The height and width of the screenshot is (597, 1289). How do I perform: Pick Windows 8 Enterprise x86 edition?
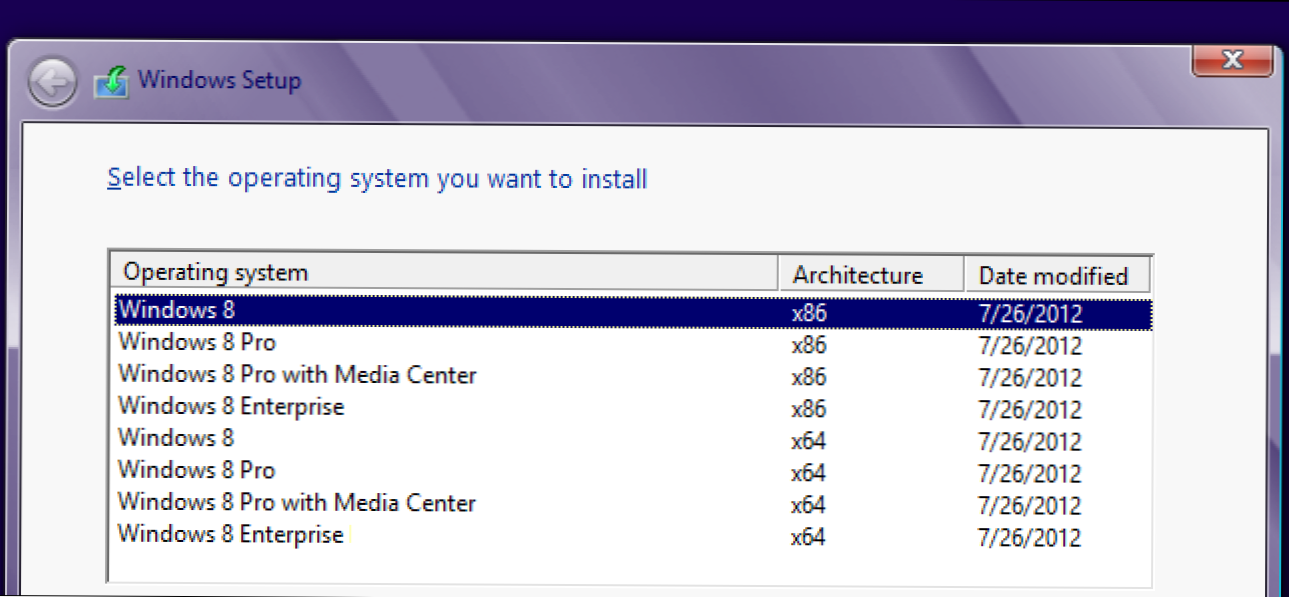[x=231, y=407]
